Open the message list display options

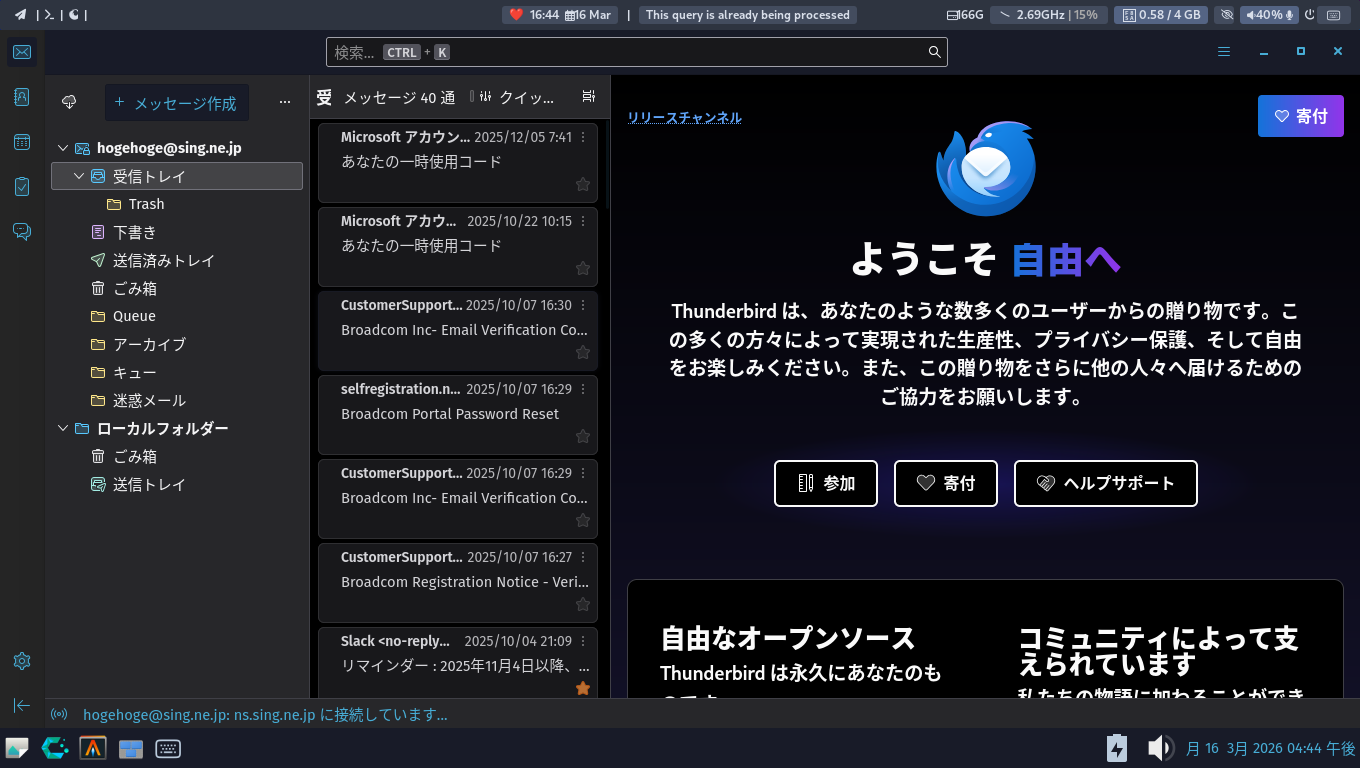(589, 97)
